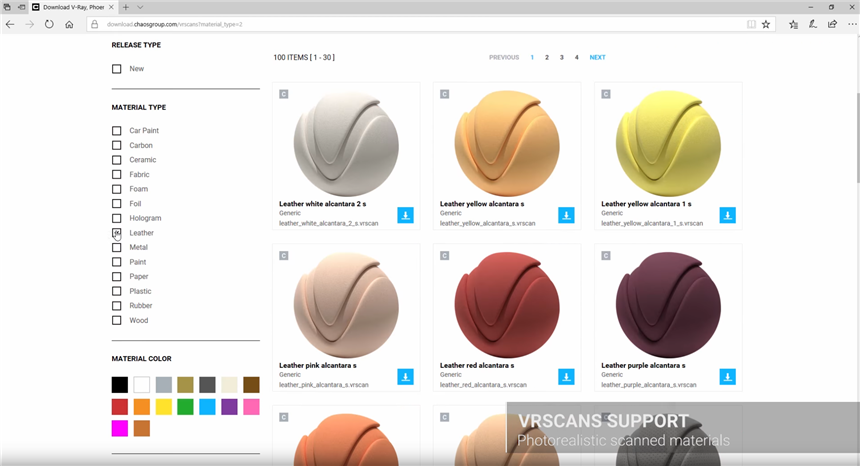860x466 pixels.
Task: Click download icon for Leather red alcantara
Action: 566,377
